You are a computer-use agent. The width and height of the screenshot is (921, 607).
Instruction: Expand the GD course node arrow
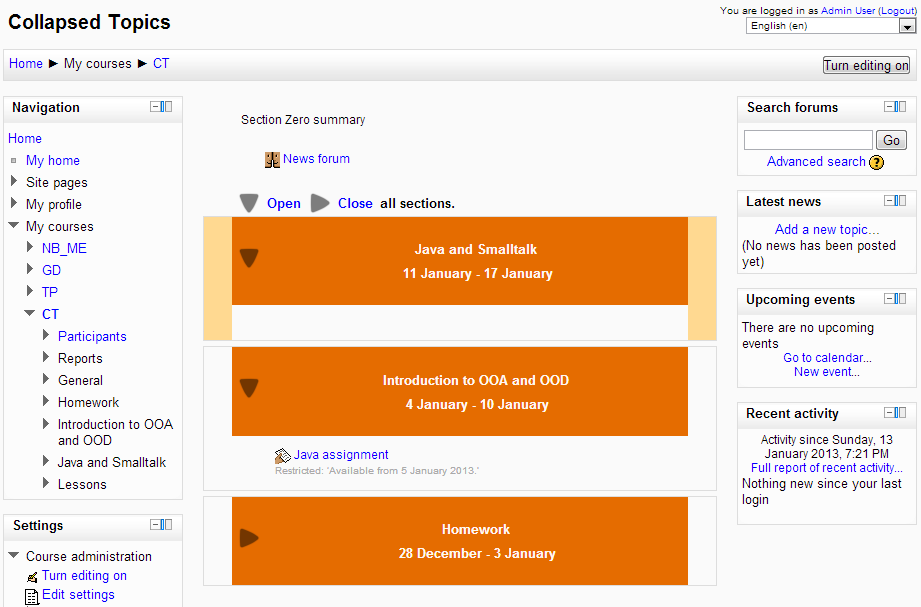point(30,269)
